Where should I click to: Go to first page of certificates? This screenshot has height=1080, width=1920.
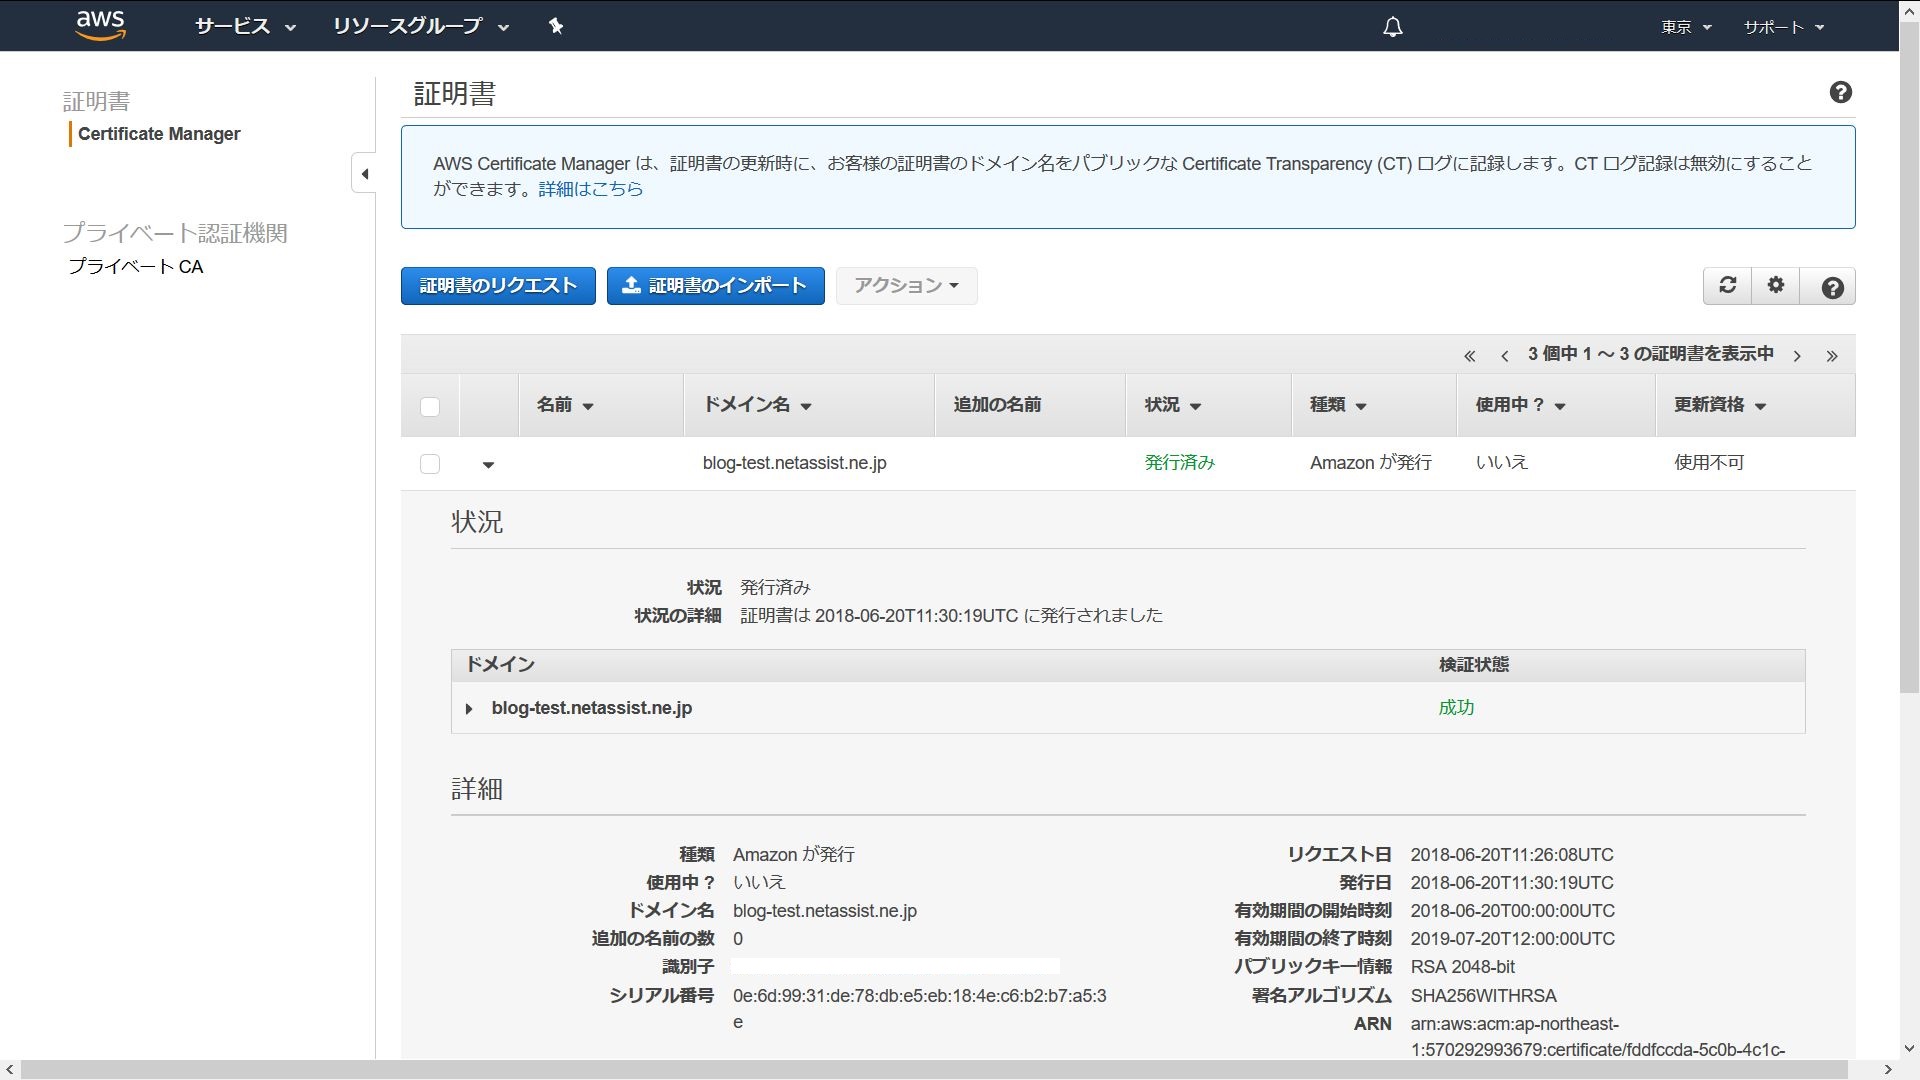(1469, 356)
